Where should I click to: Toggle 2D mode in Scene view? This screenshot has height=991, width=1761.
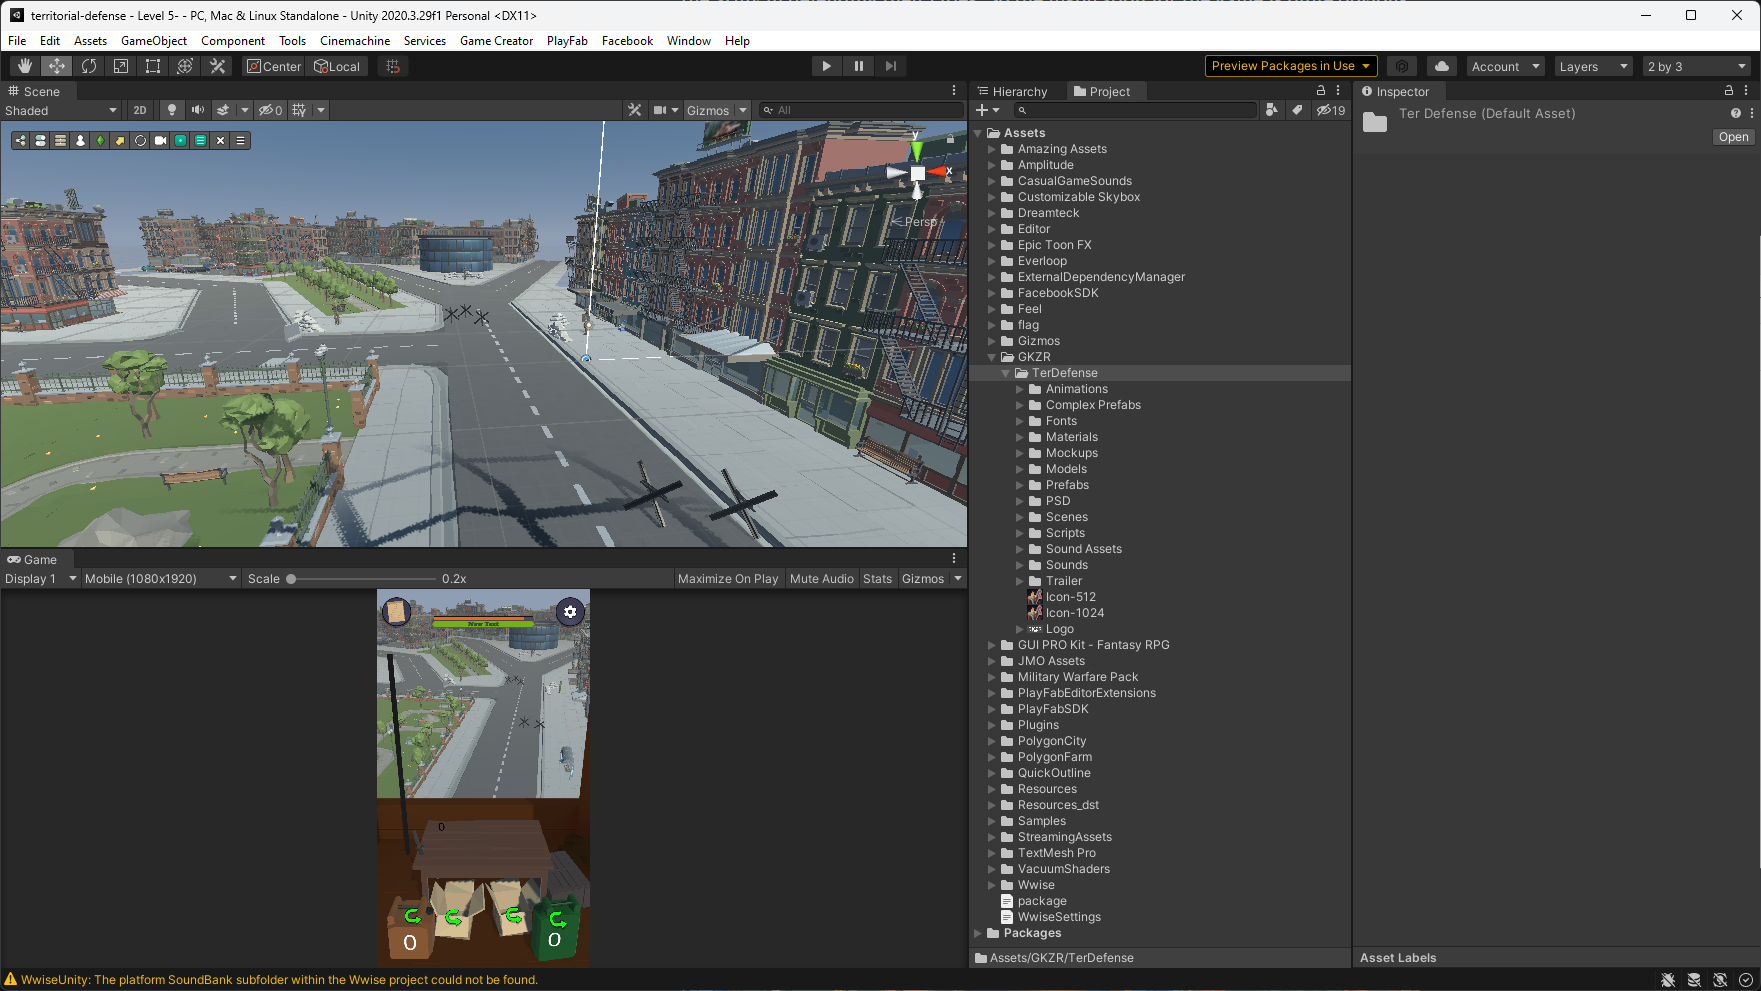click(140, 110)
